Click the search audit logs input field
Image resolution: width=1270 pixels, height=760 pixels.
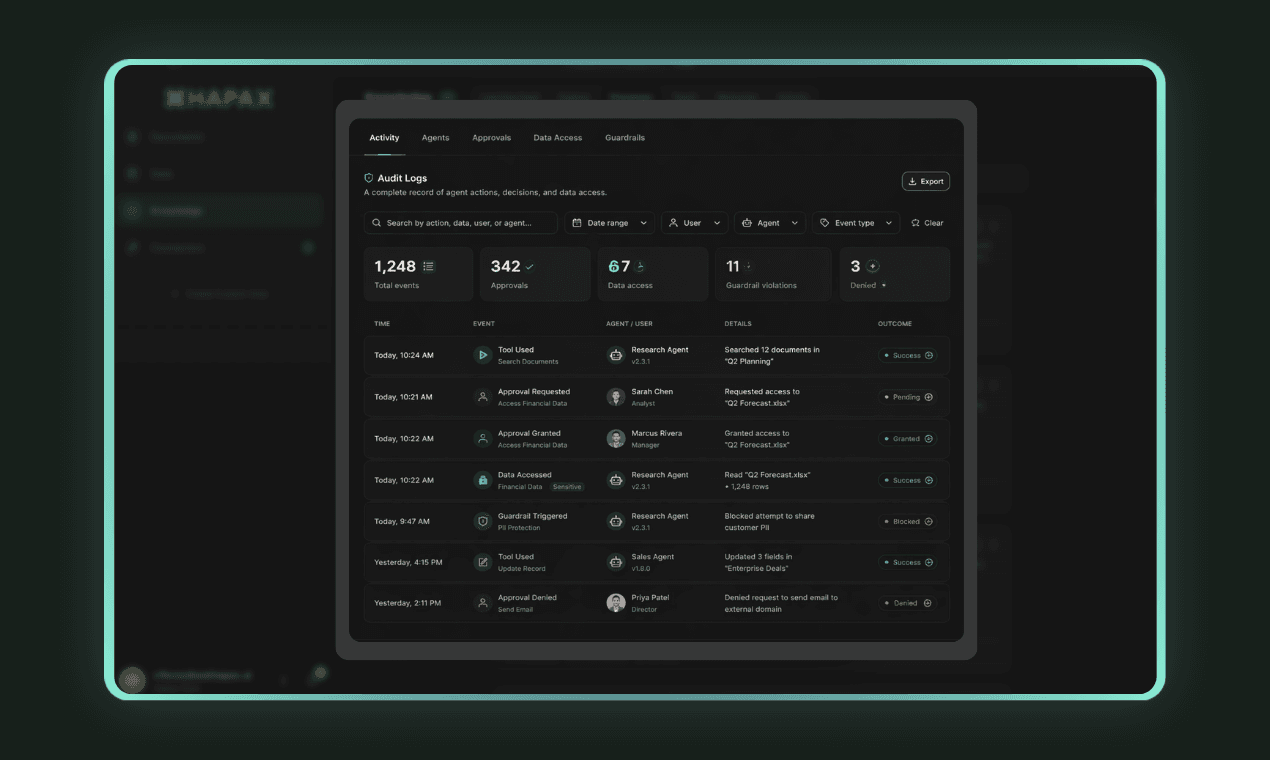460,222
